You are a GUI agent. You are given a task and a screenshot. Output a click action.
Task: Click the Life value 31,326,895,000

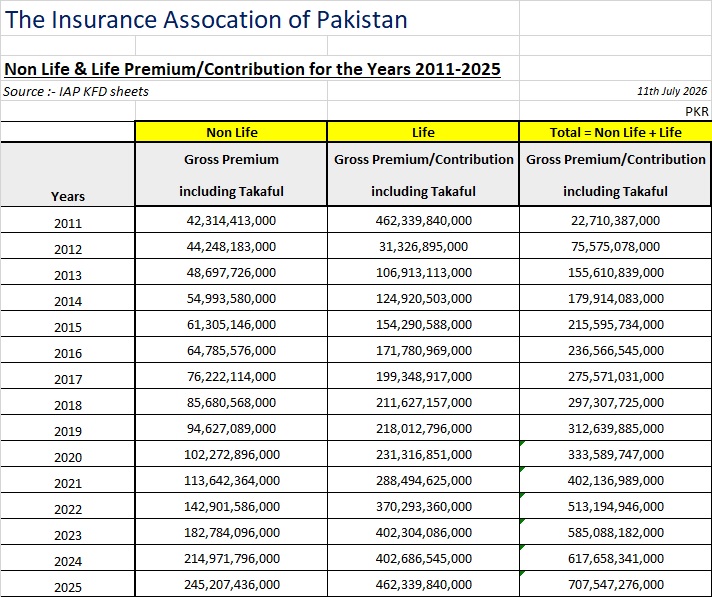tap(424, 246)
